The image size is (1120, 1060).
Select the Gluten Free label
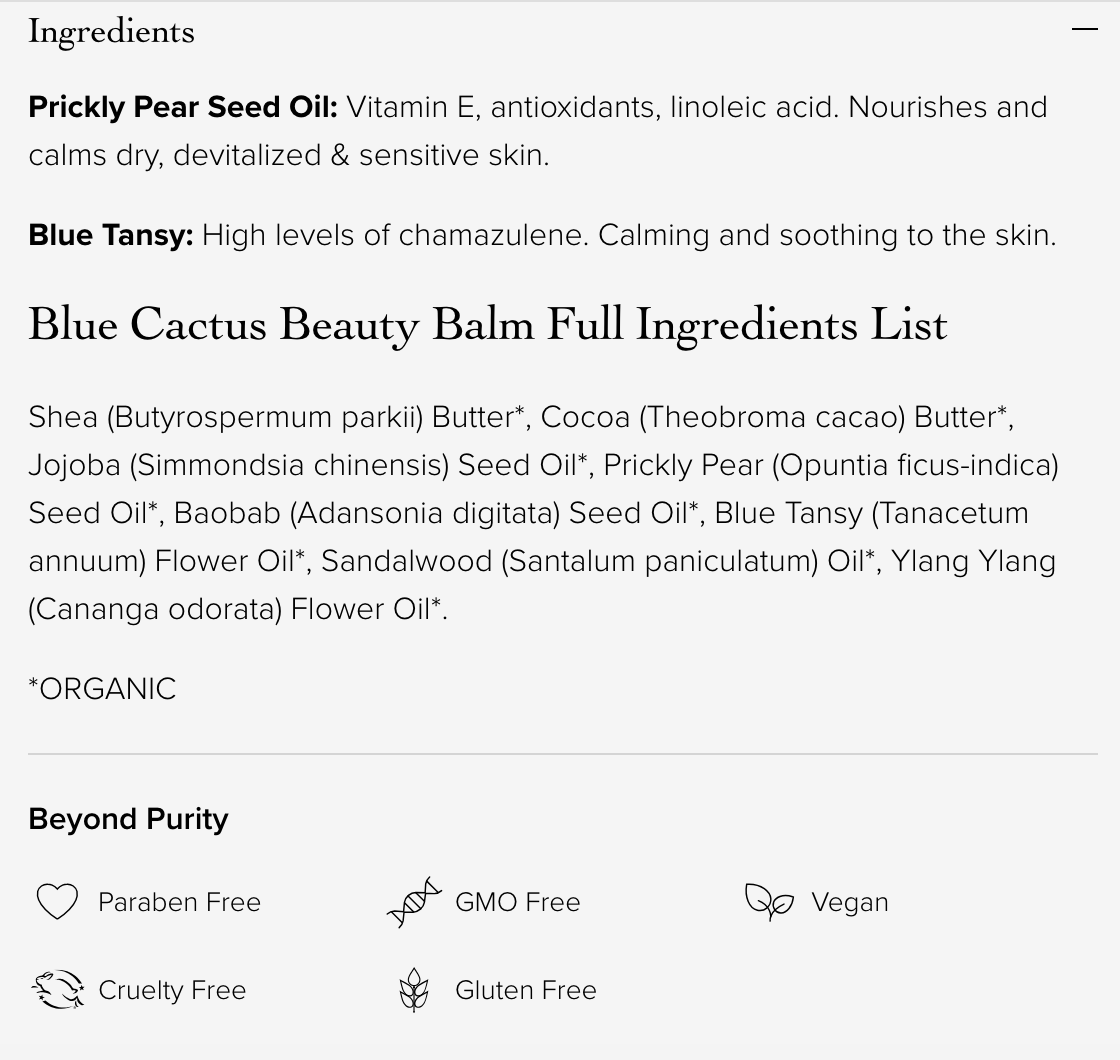click(x=525, y=990)
